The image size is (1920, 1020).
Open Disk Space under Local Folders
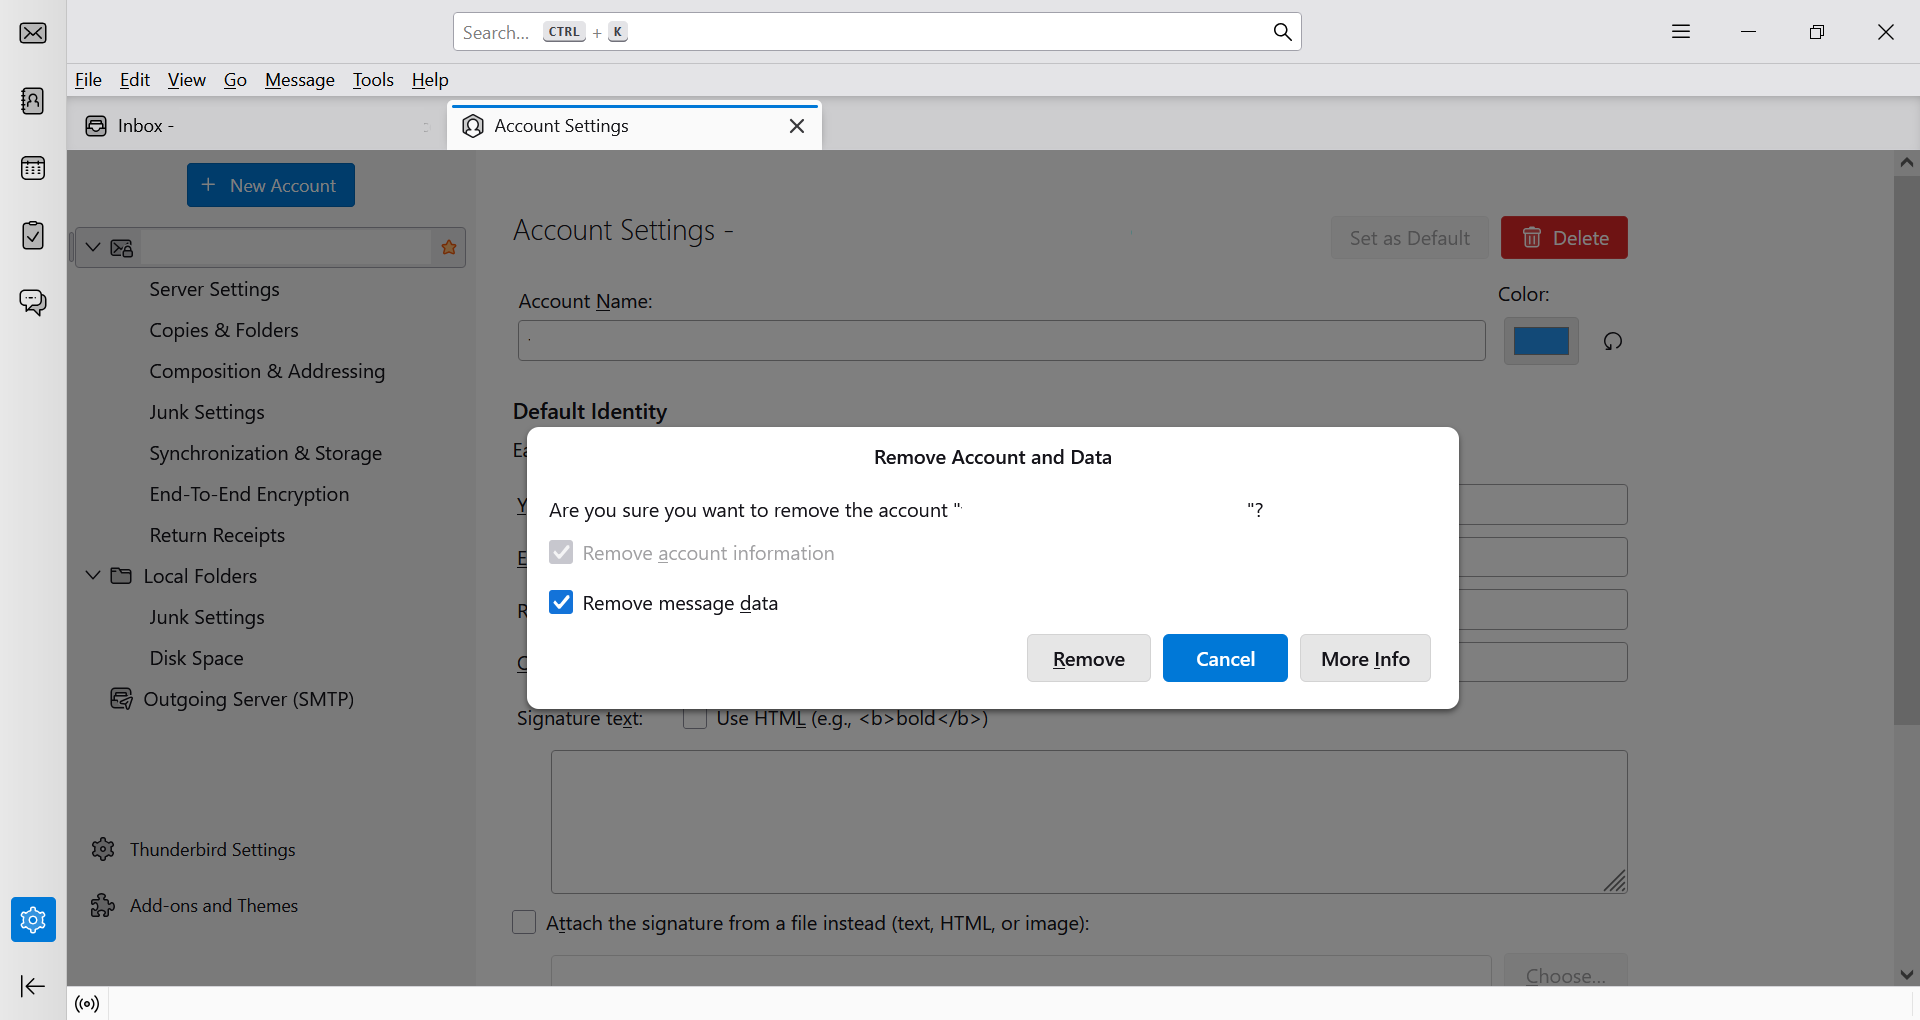196,658
